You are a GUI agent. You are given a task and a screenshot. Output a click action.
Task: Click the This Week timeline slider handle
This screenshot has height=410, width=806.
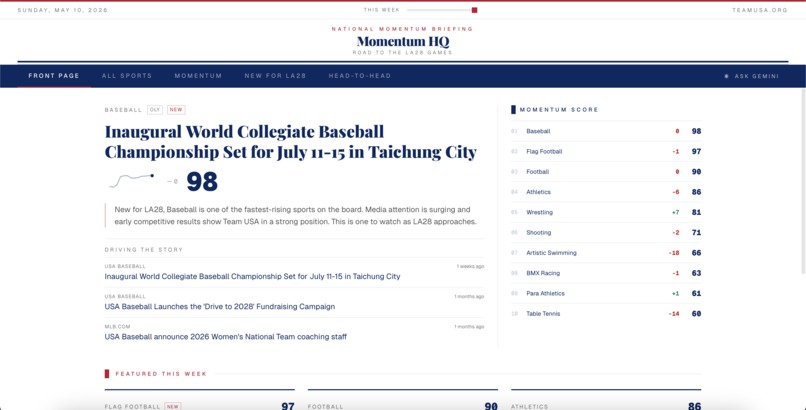474,10
